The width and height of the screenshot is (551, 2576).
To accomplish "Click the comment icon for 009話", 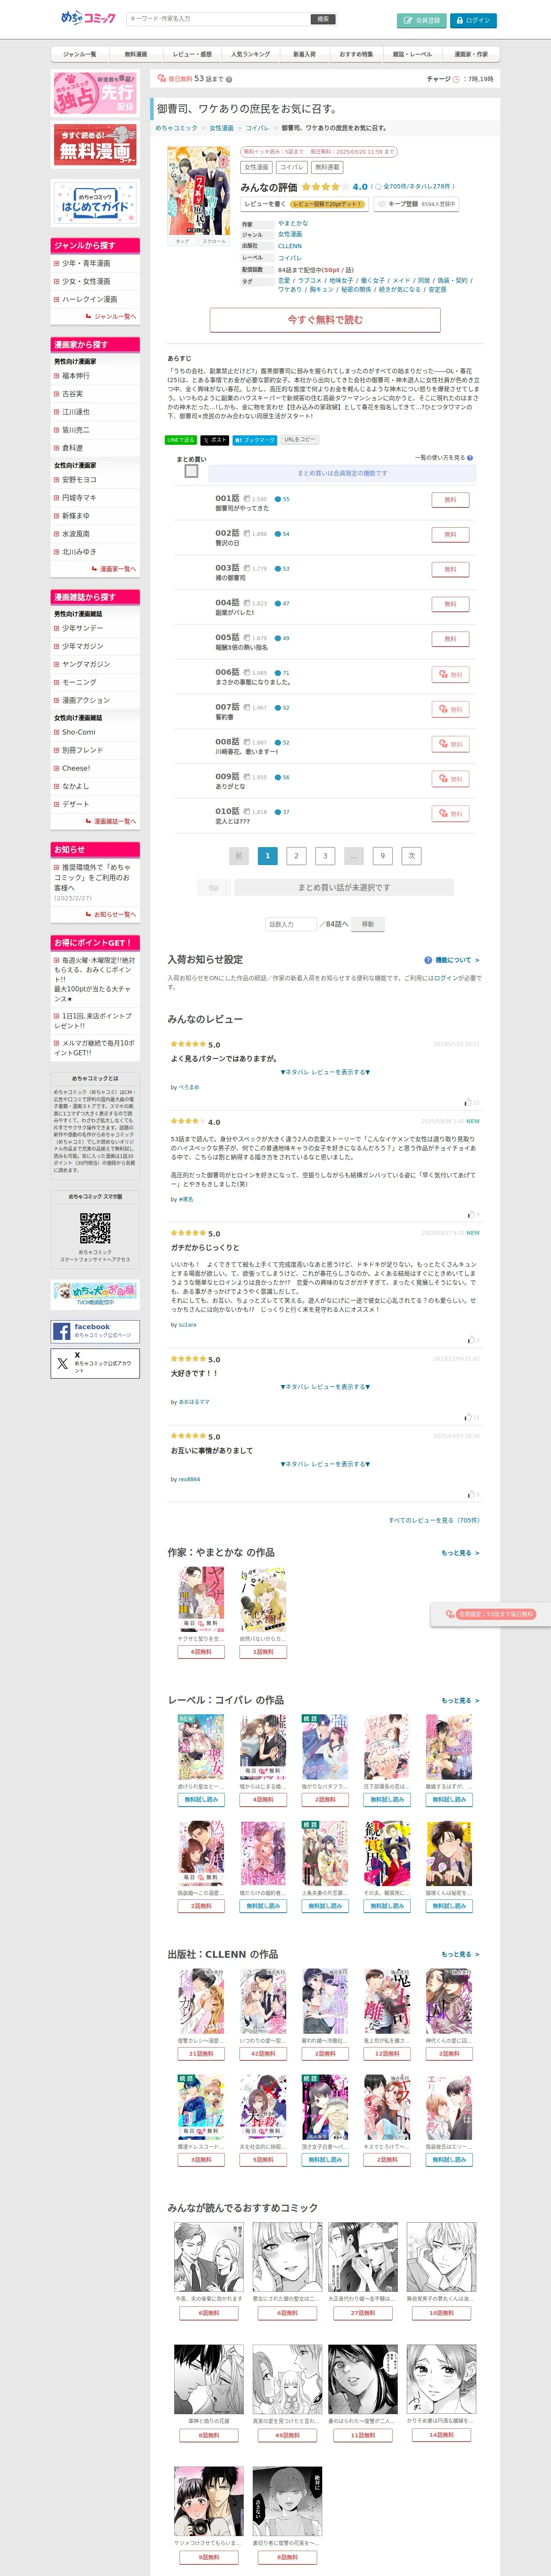I will tap(278, 777).
